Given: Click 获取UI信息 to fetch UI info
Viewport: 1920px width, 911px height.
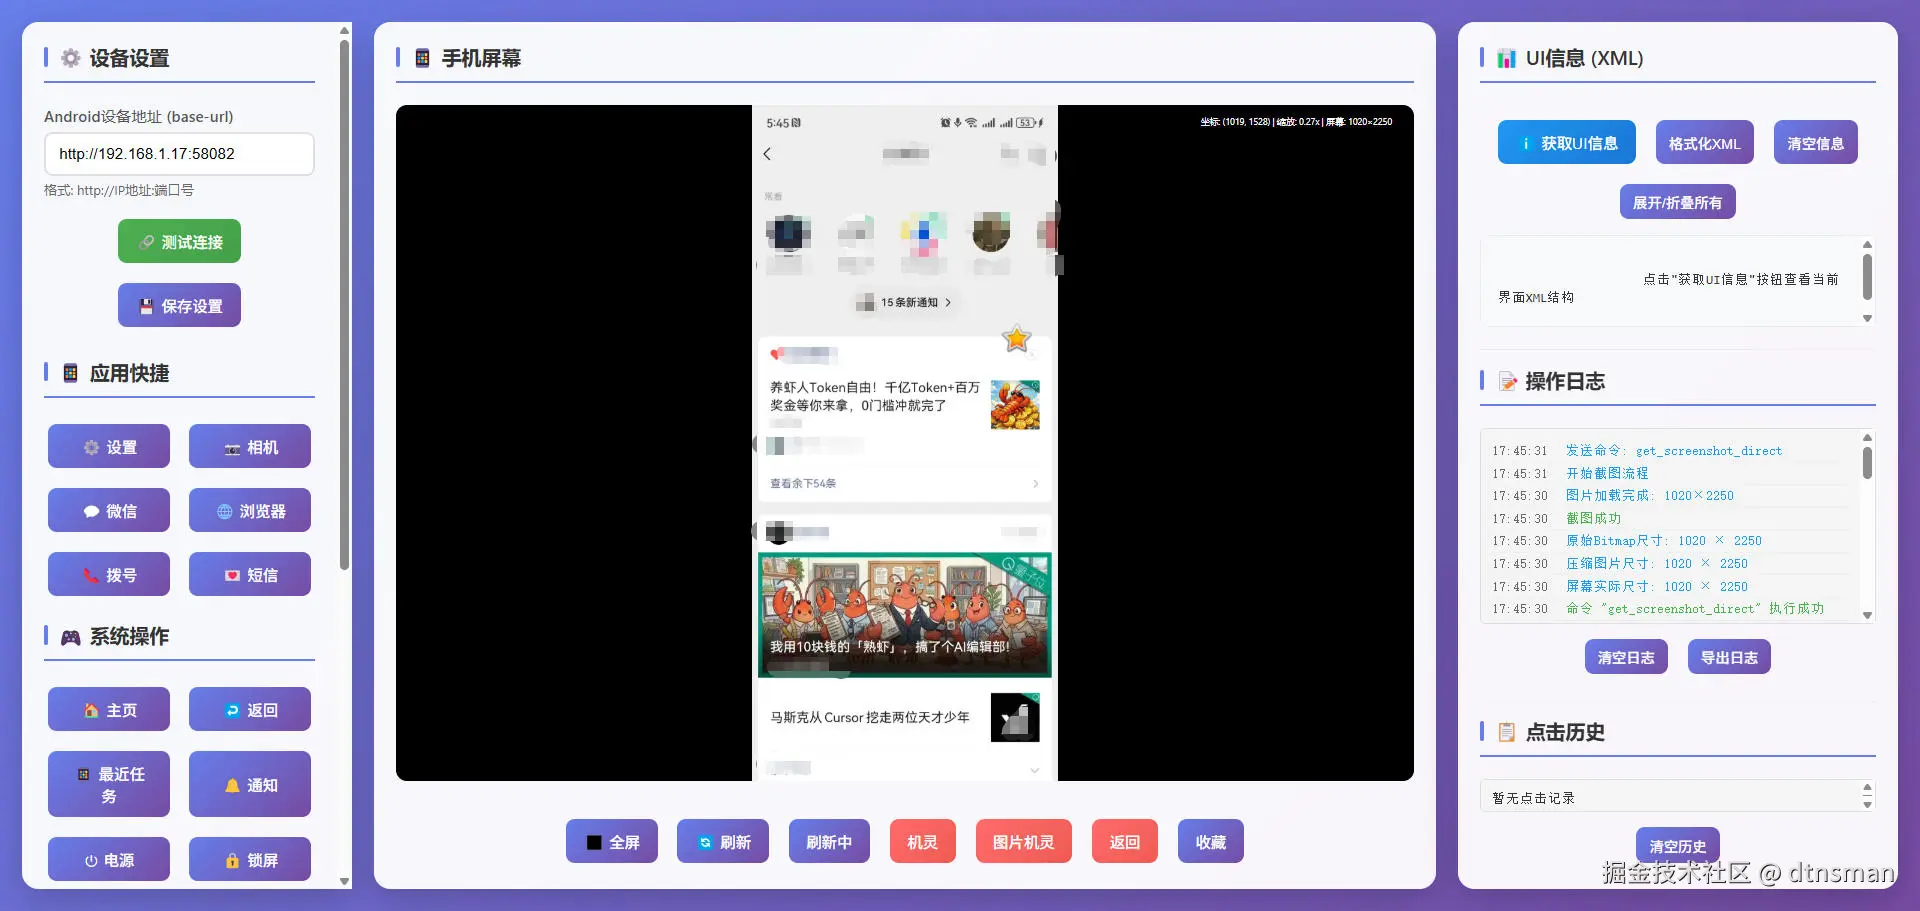Looking at the screenshot, I should click(x=1566, y=142).
